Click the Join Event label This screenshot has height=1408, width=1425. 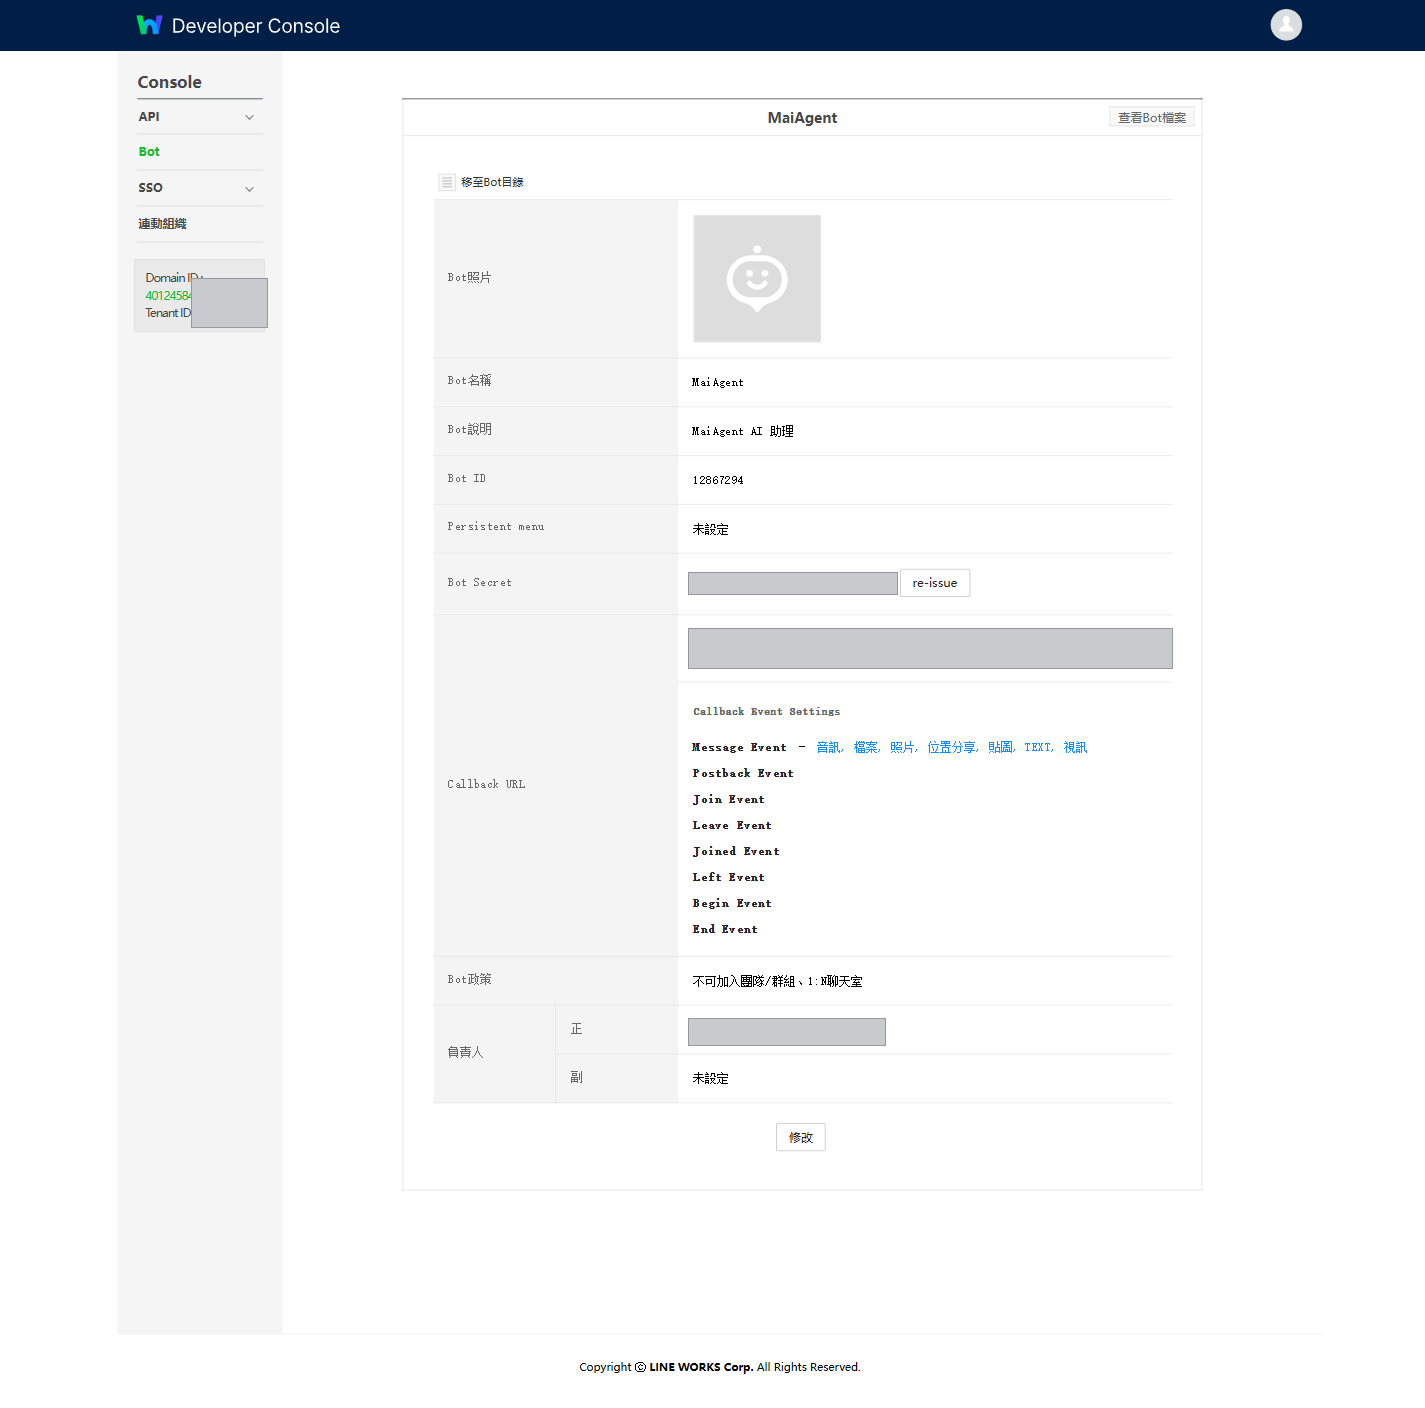[728, 799]
